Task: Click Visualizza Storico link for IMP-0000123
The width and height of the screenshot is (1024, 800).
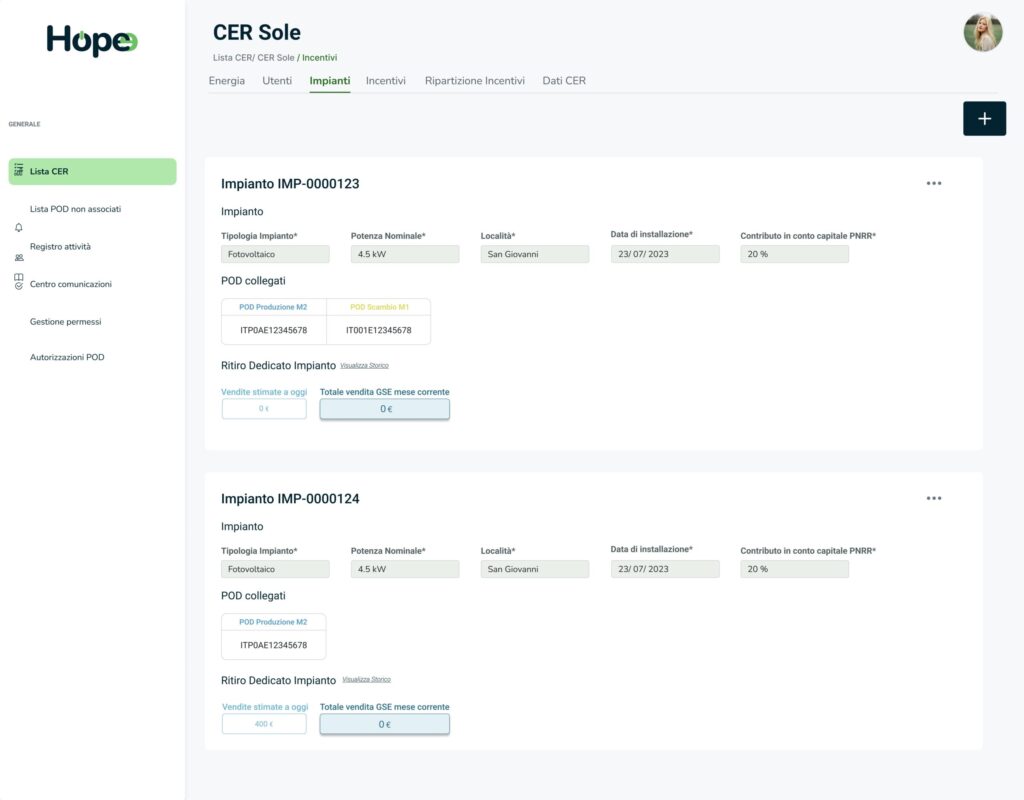Action: pos(364,366)
